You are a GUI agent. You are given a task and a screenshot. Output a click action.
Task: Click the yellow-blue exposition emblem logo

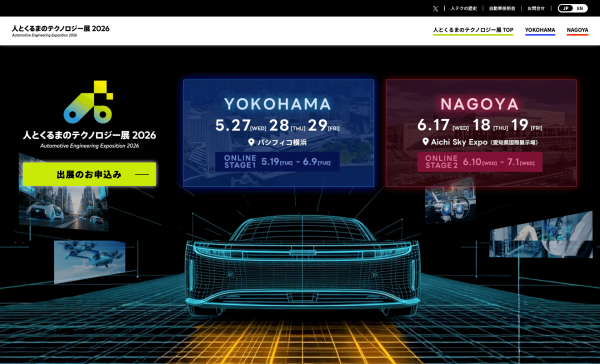tap(89, 102)
